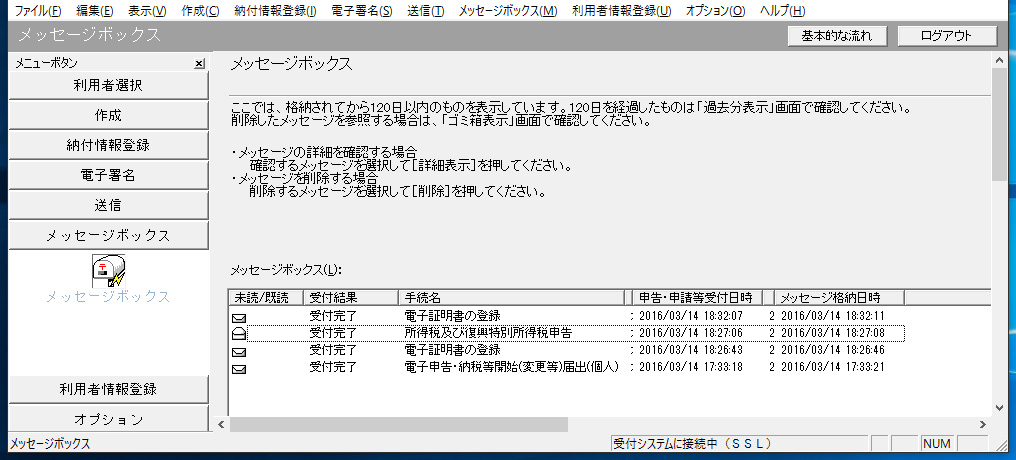Click opened envelope icon of 所得税及び復興特別所得税申告 row
The image size is (1016, 460).
click(239, 333)
